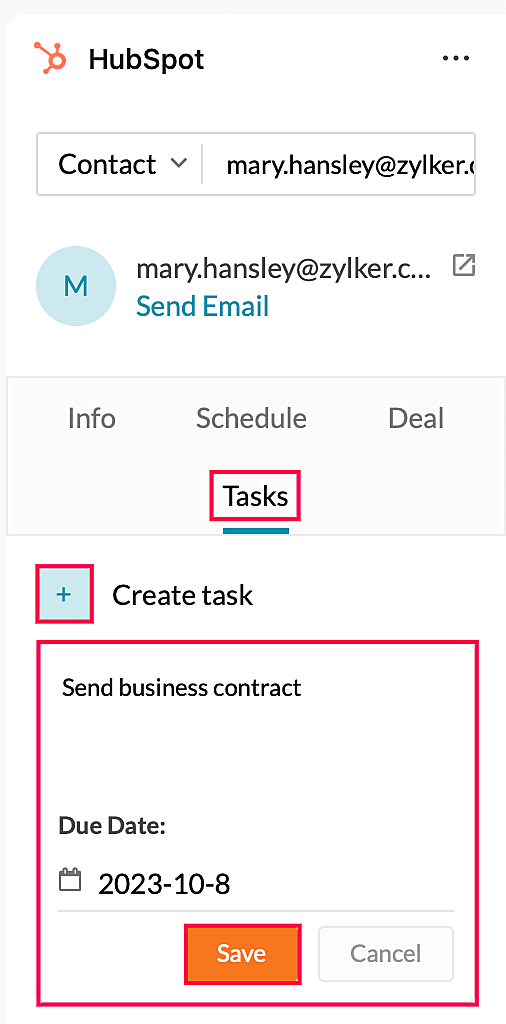Switch to the Info tab
This screenshot has height=1024, width=506.
coord(91,418)
